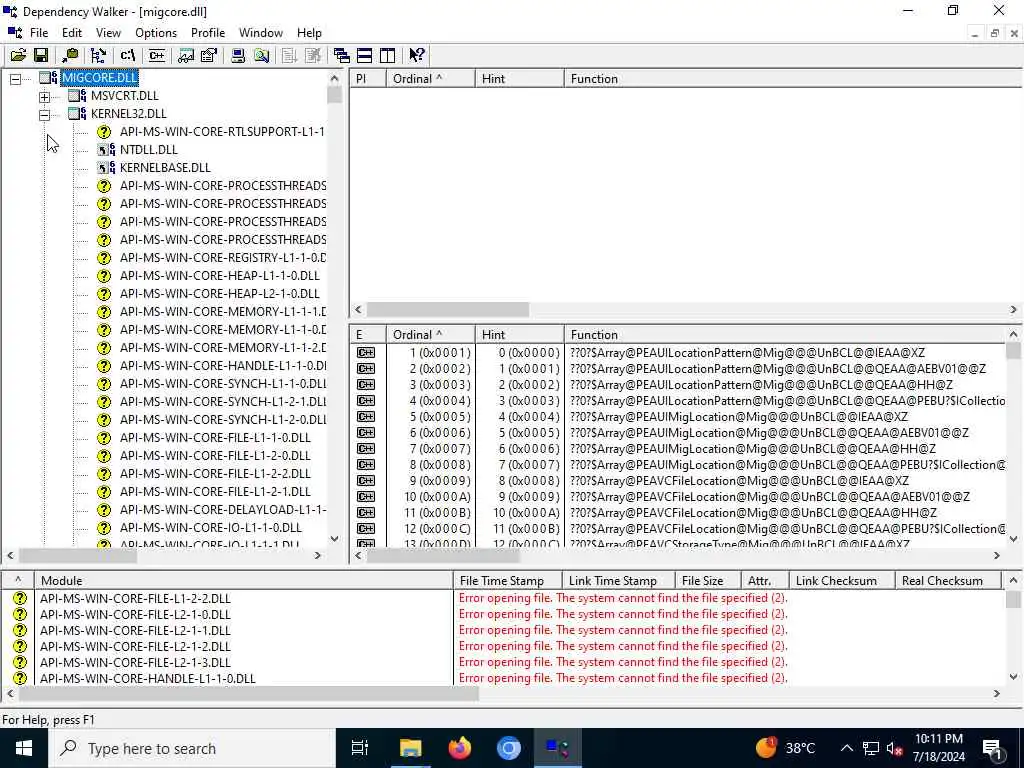
Task: Click the grayed Stop Profiling toolbar icon
Action: click(313, 56)
